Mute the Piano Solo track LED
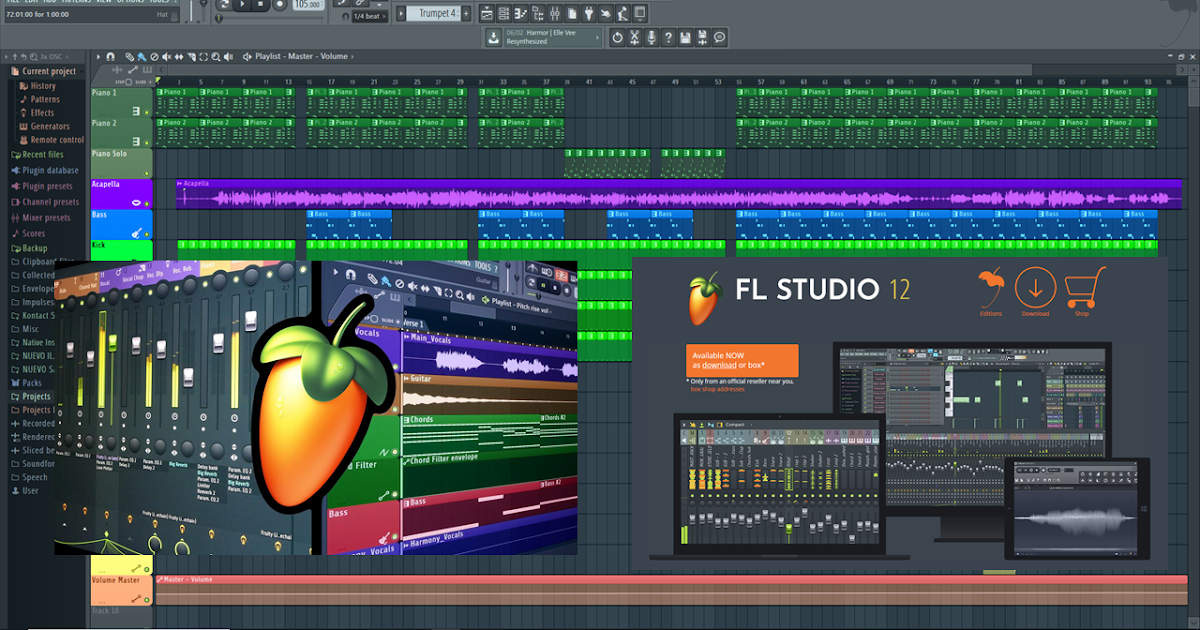The width and height of the screenshot is (1200, 630). [147, 173]
